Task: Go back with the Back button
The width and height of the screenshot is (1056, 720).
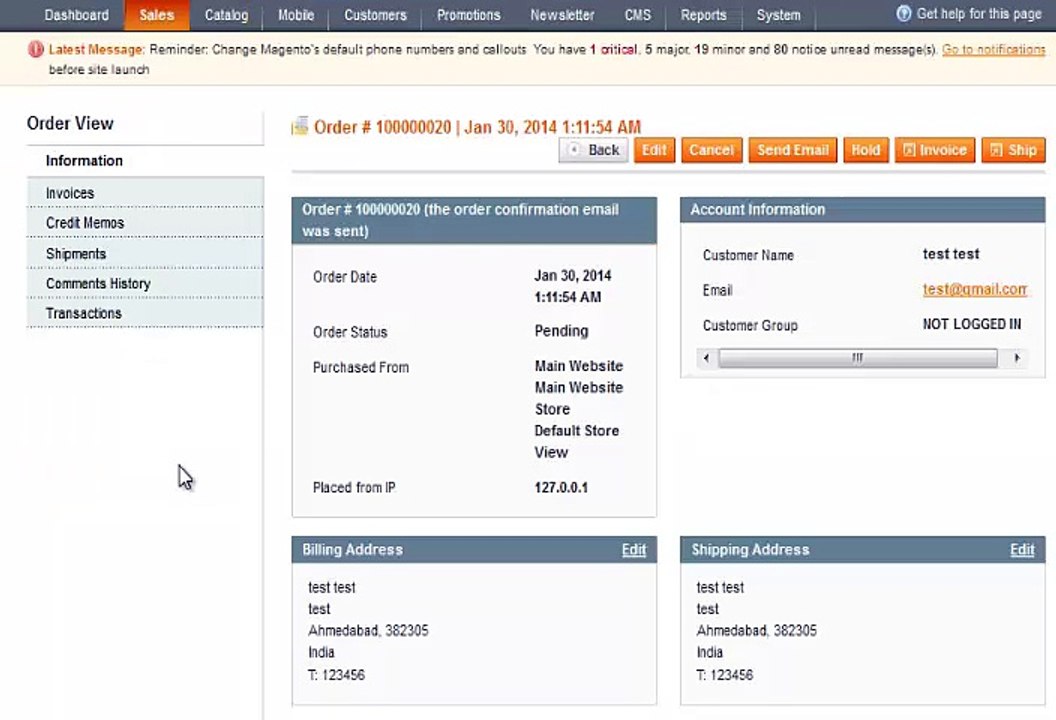Action: tap(594, 150)
